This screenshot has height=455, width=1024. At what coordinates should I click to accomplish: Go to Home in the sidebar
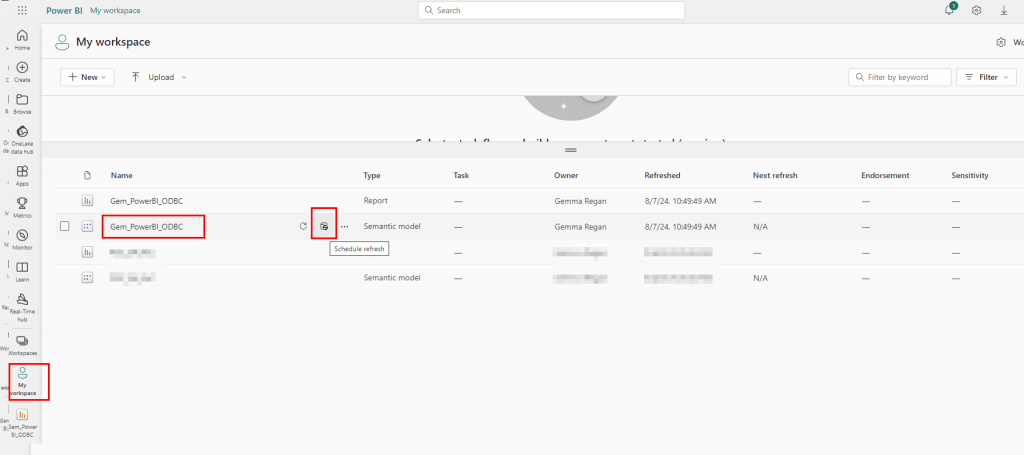click(22, 40)
